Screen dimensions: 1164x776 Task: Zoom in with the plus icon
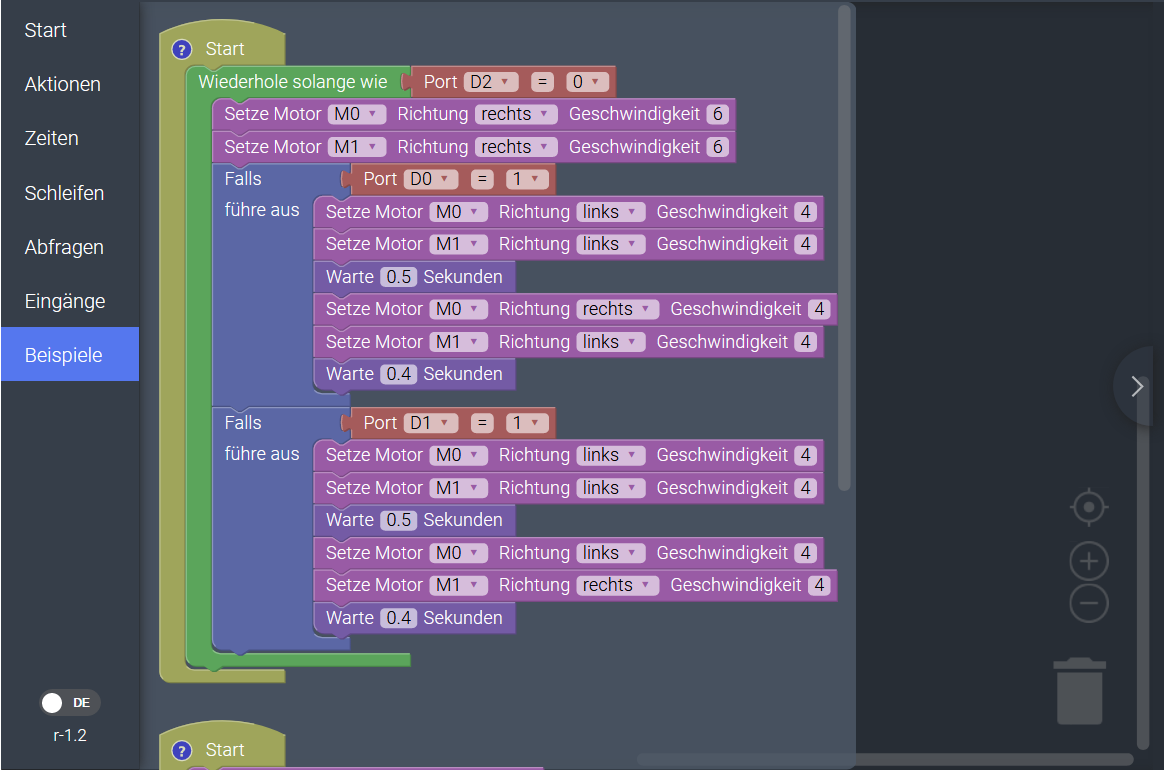click(1089, 562)
